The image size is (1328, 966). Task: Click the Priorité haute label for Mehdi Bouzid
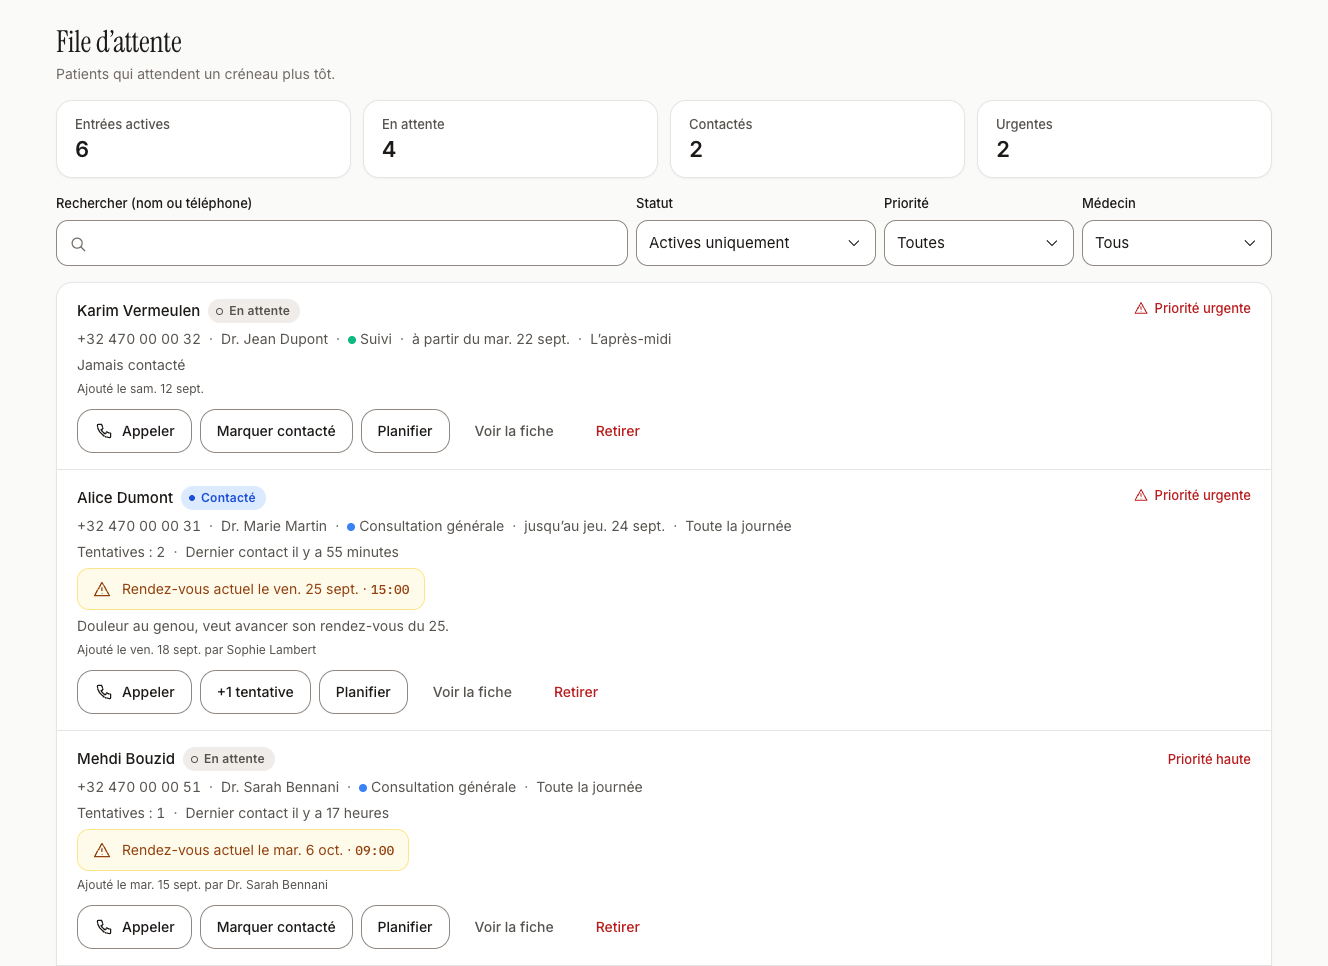(x=1209, y=759)
